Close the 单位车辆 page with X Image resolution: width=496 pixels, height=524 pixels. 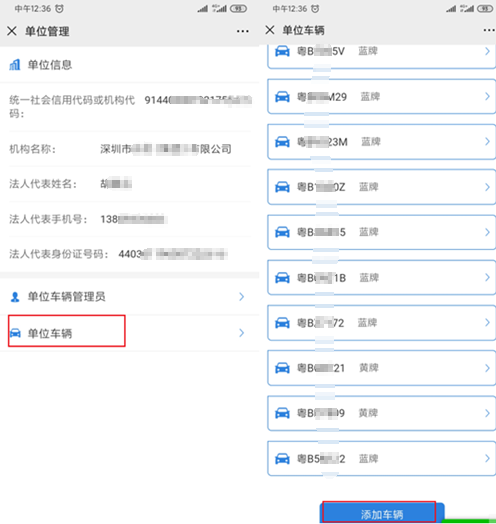coord(270,30)
